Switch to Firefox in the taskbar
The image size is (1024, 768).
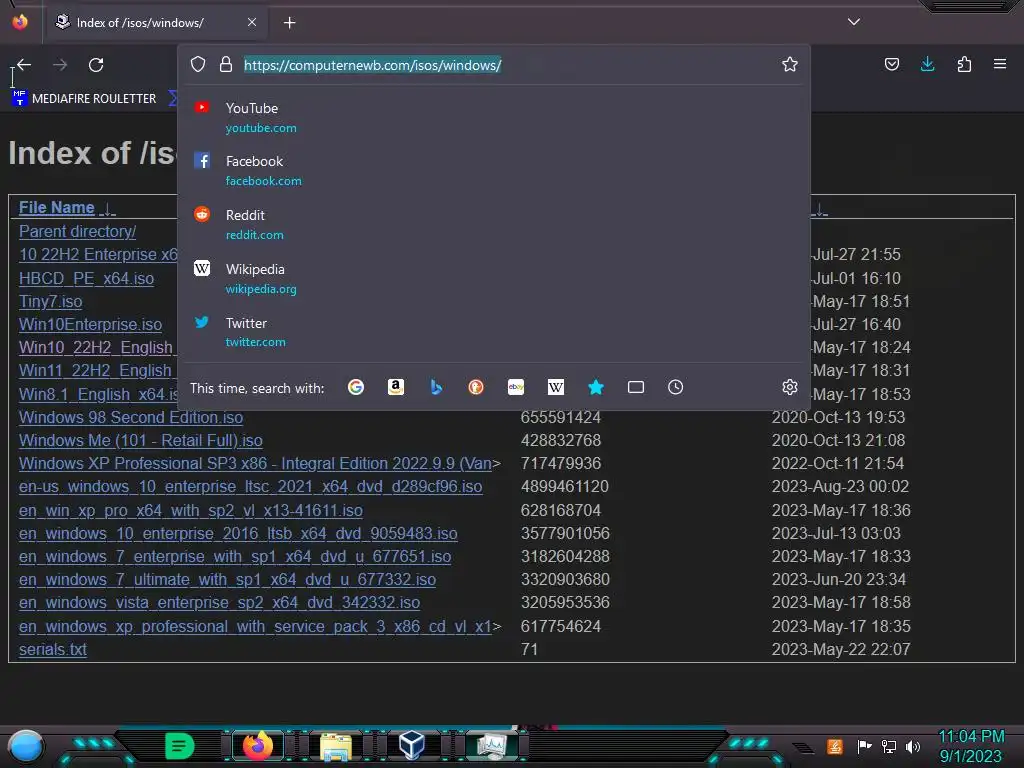click(x=258, y=746)
